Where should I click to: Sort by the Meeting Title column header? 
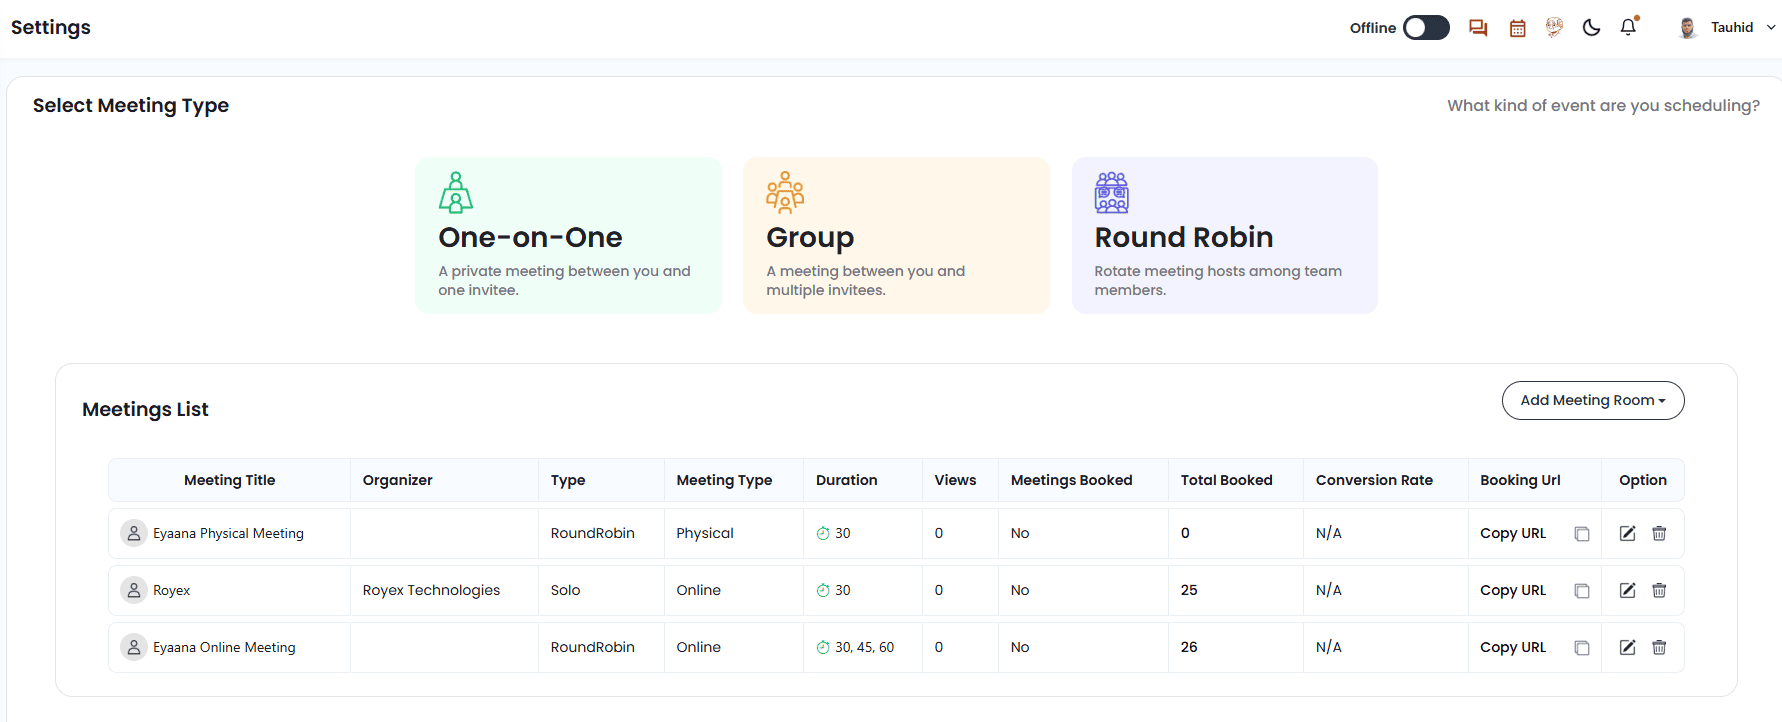pyautogui.click(x=229, y=480)
